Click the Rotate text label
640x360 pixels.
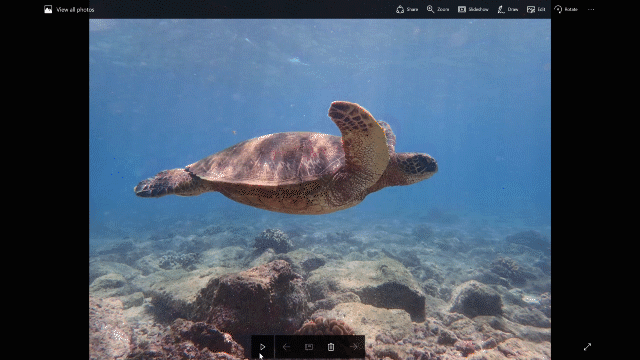pyautogui.click(x=571, y=9)
